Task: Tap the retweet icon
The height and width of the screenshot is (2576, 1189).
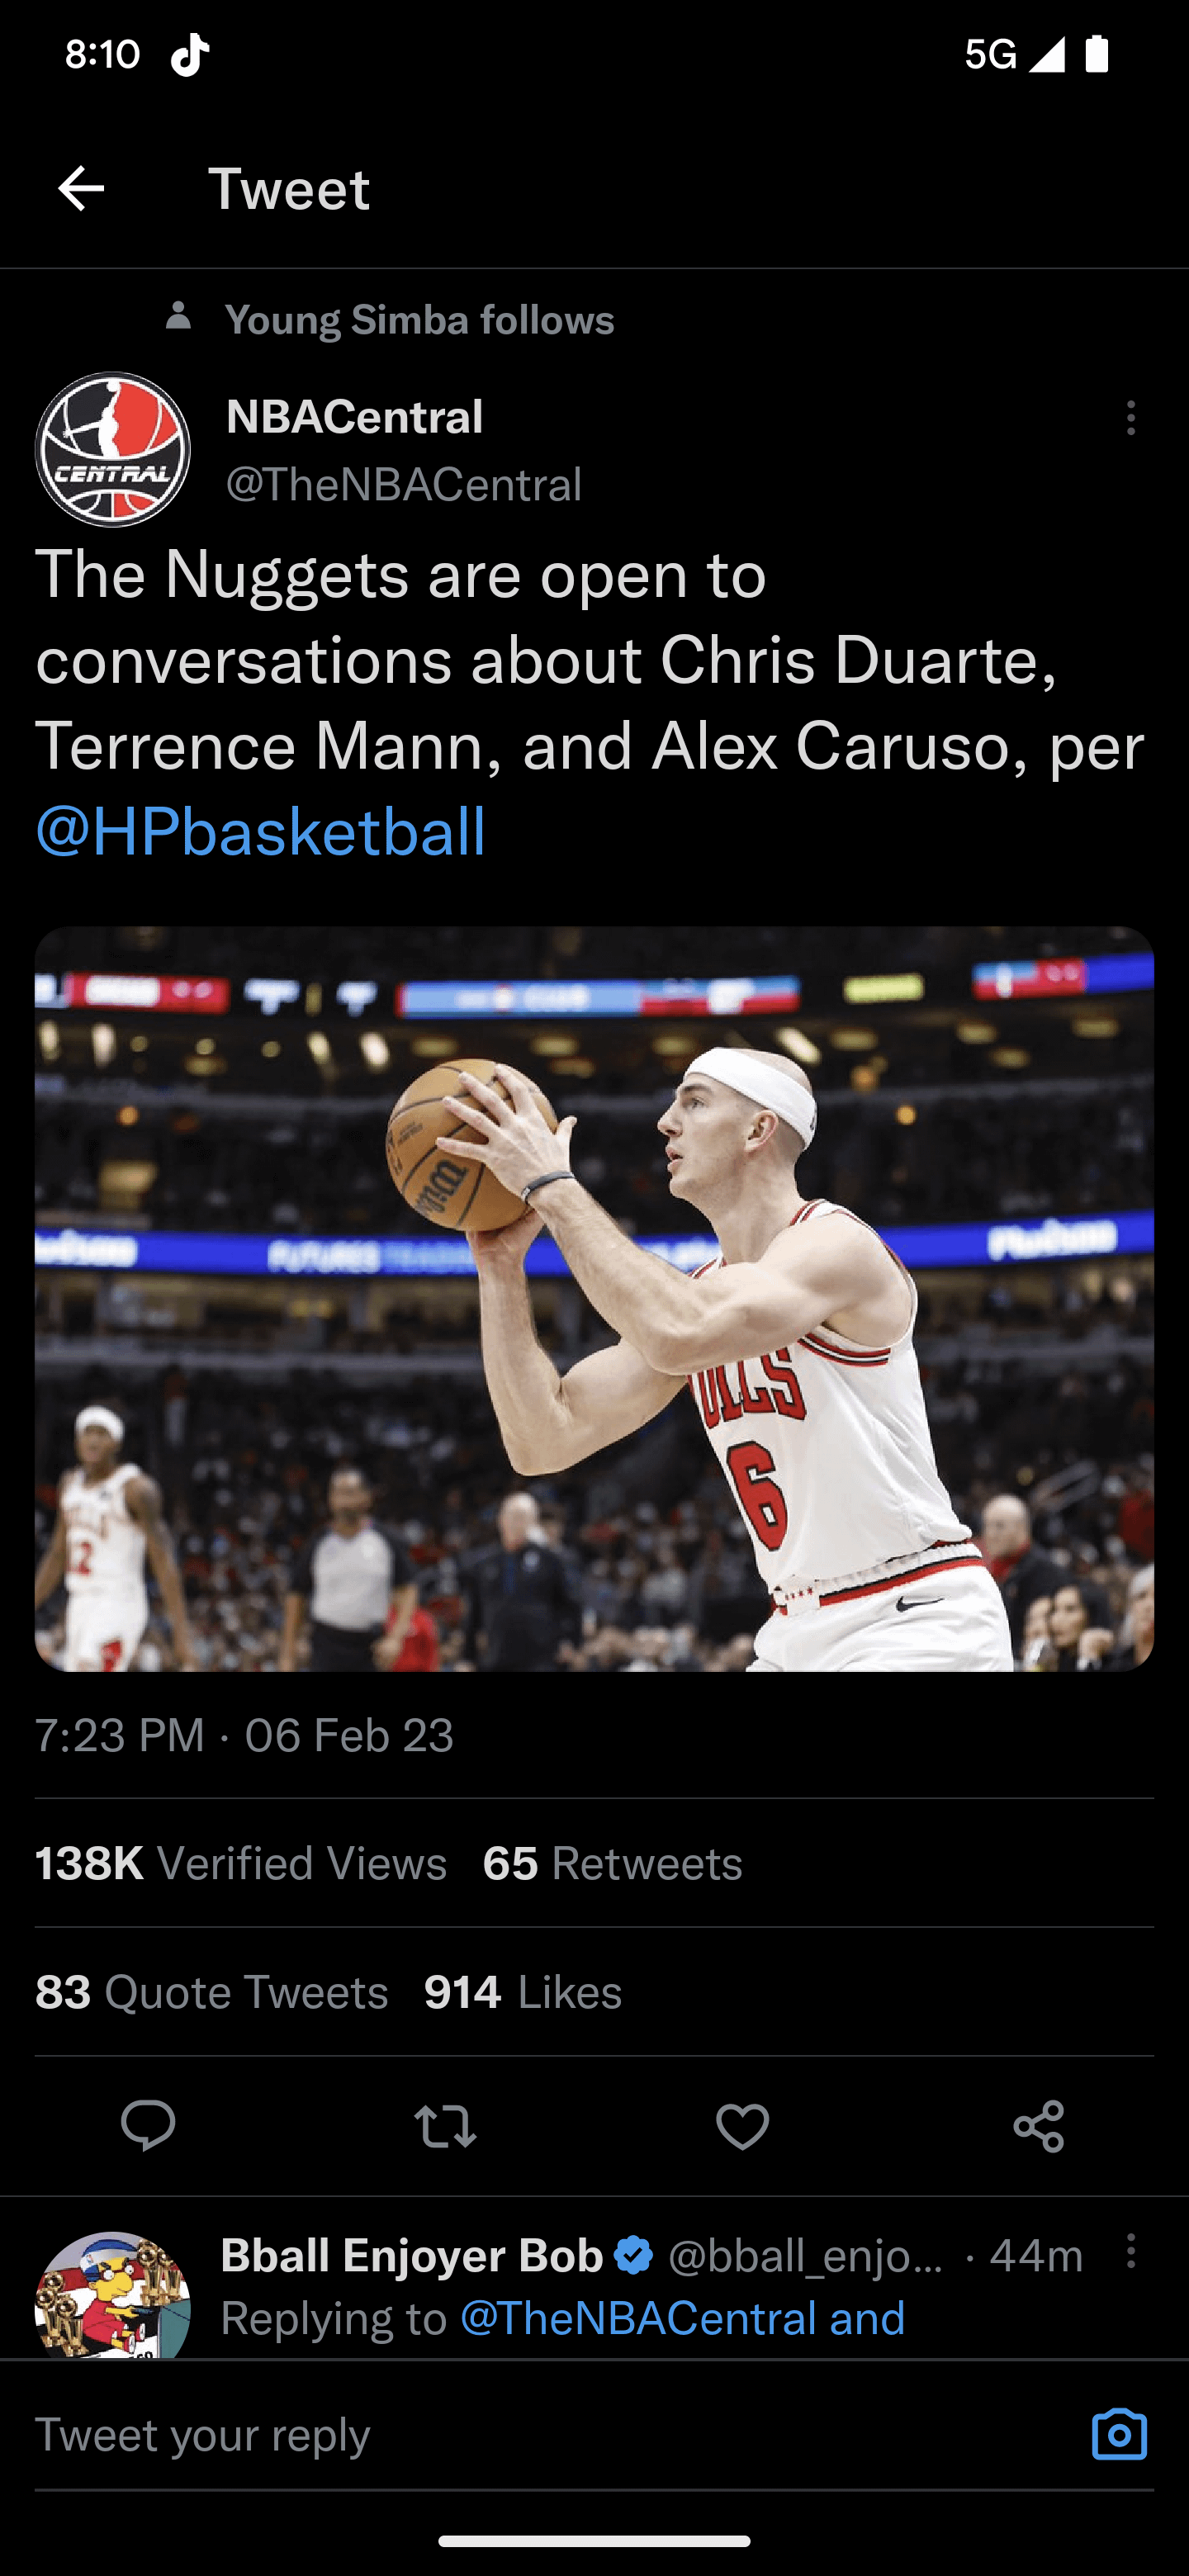Action: 445,2125
